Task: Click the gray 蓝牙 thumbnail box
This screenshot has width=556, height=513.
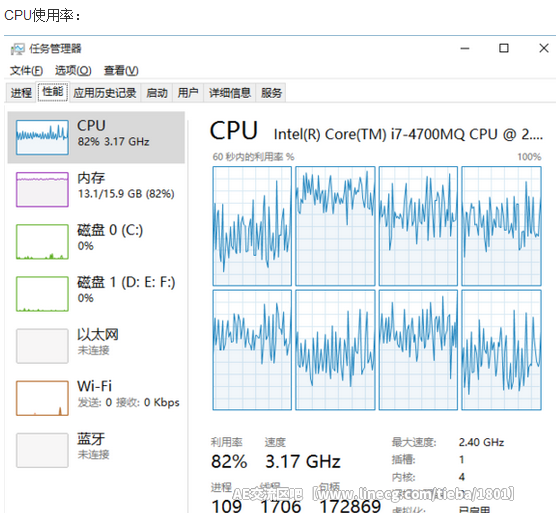Action: (42, 450)
